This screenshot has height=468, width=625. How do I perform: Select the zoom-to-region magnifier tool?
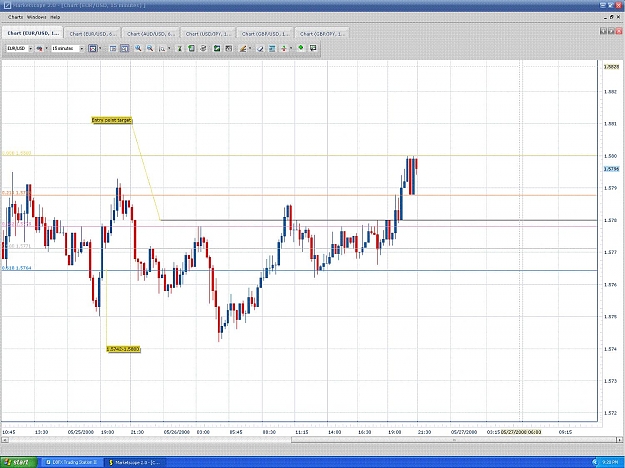click(162, 49)
